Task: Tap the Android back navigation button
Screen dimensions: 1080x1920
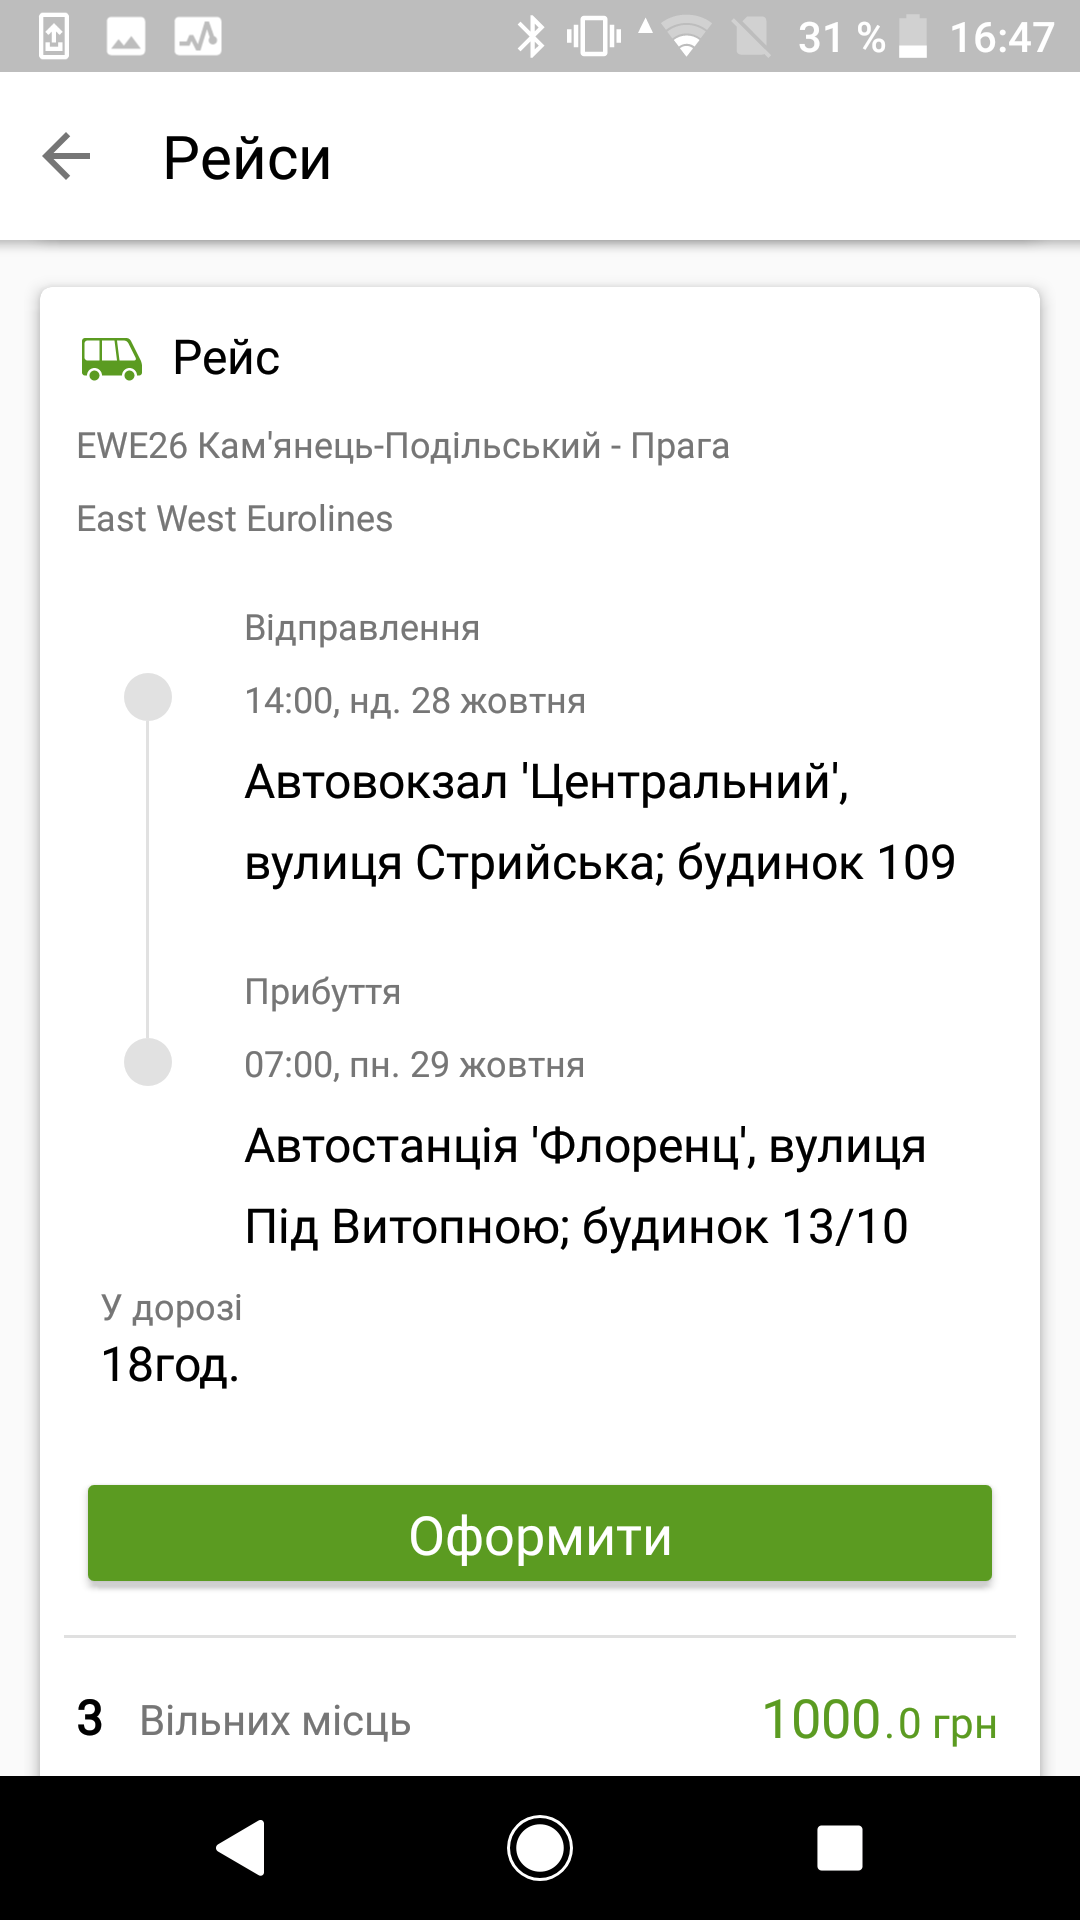Action: [x=241, y=1847]
